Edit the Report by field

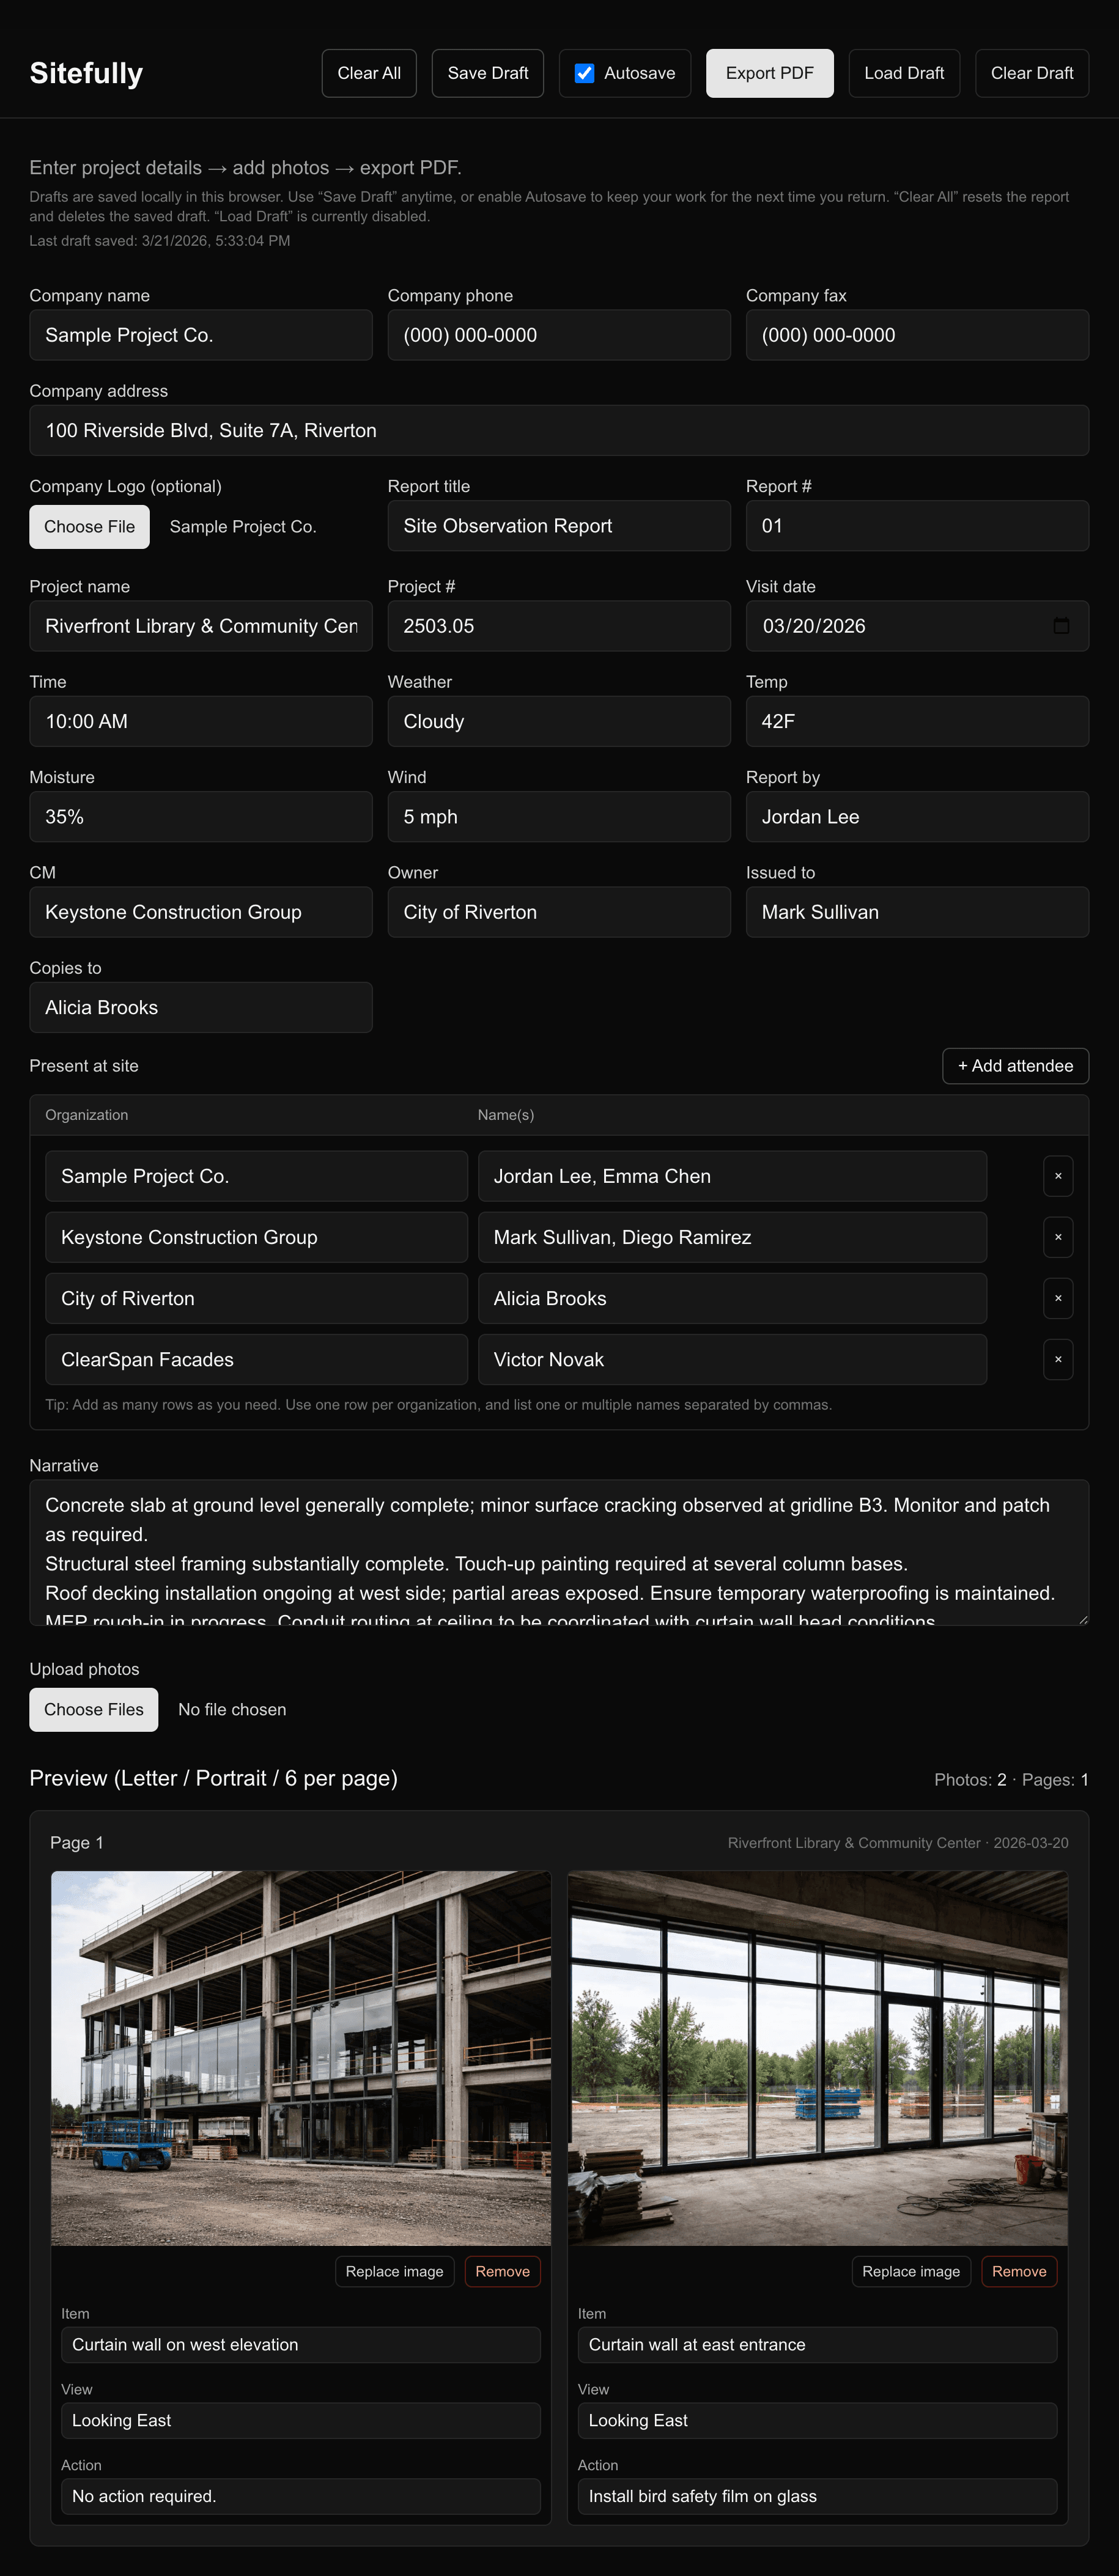(x=917, y=817)
